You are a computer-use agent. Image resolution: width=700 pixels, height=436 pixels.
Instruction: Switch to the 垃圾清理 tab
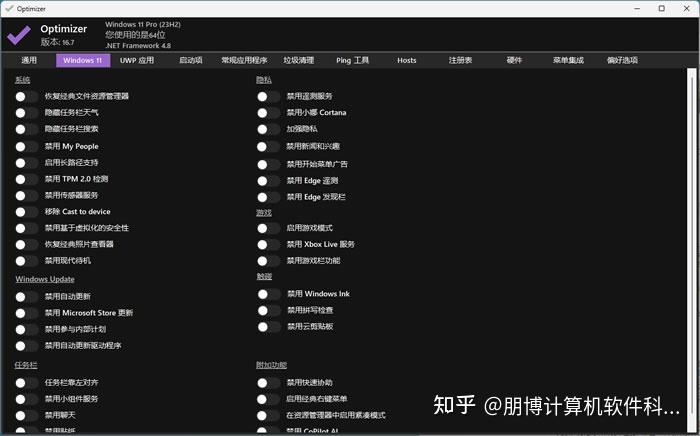coord(299,60)
